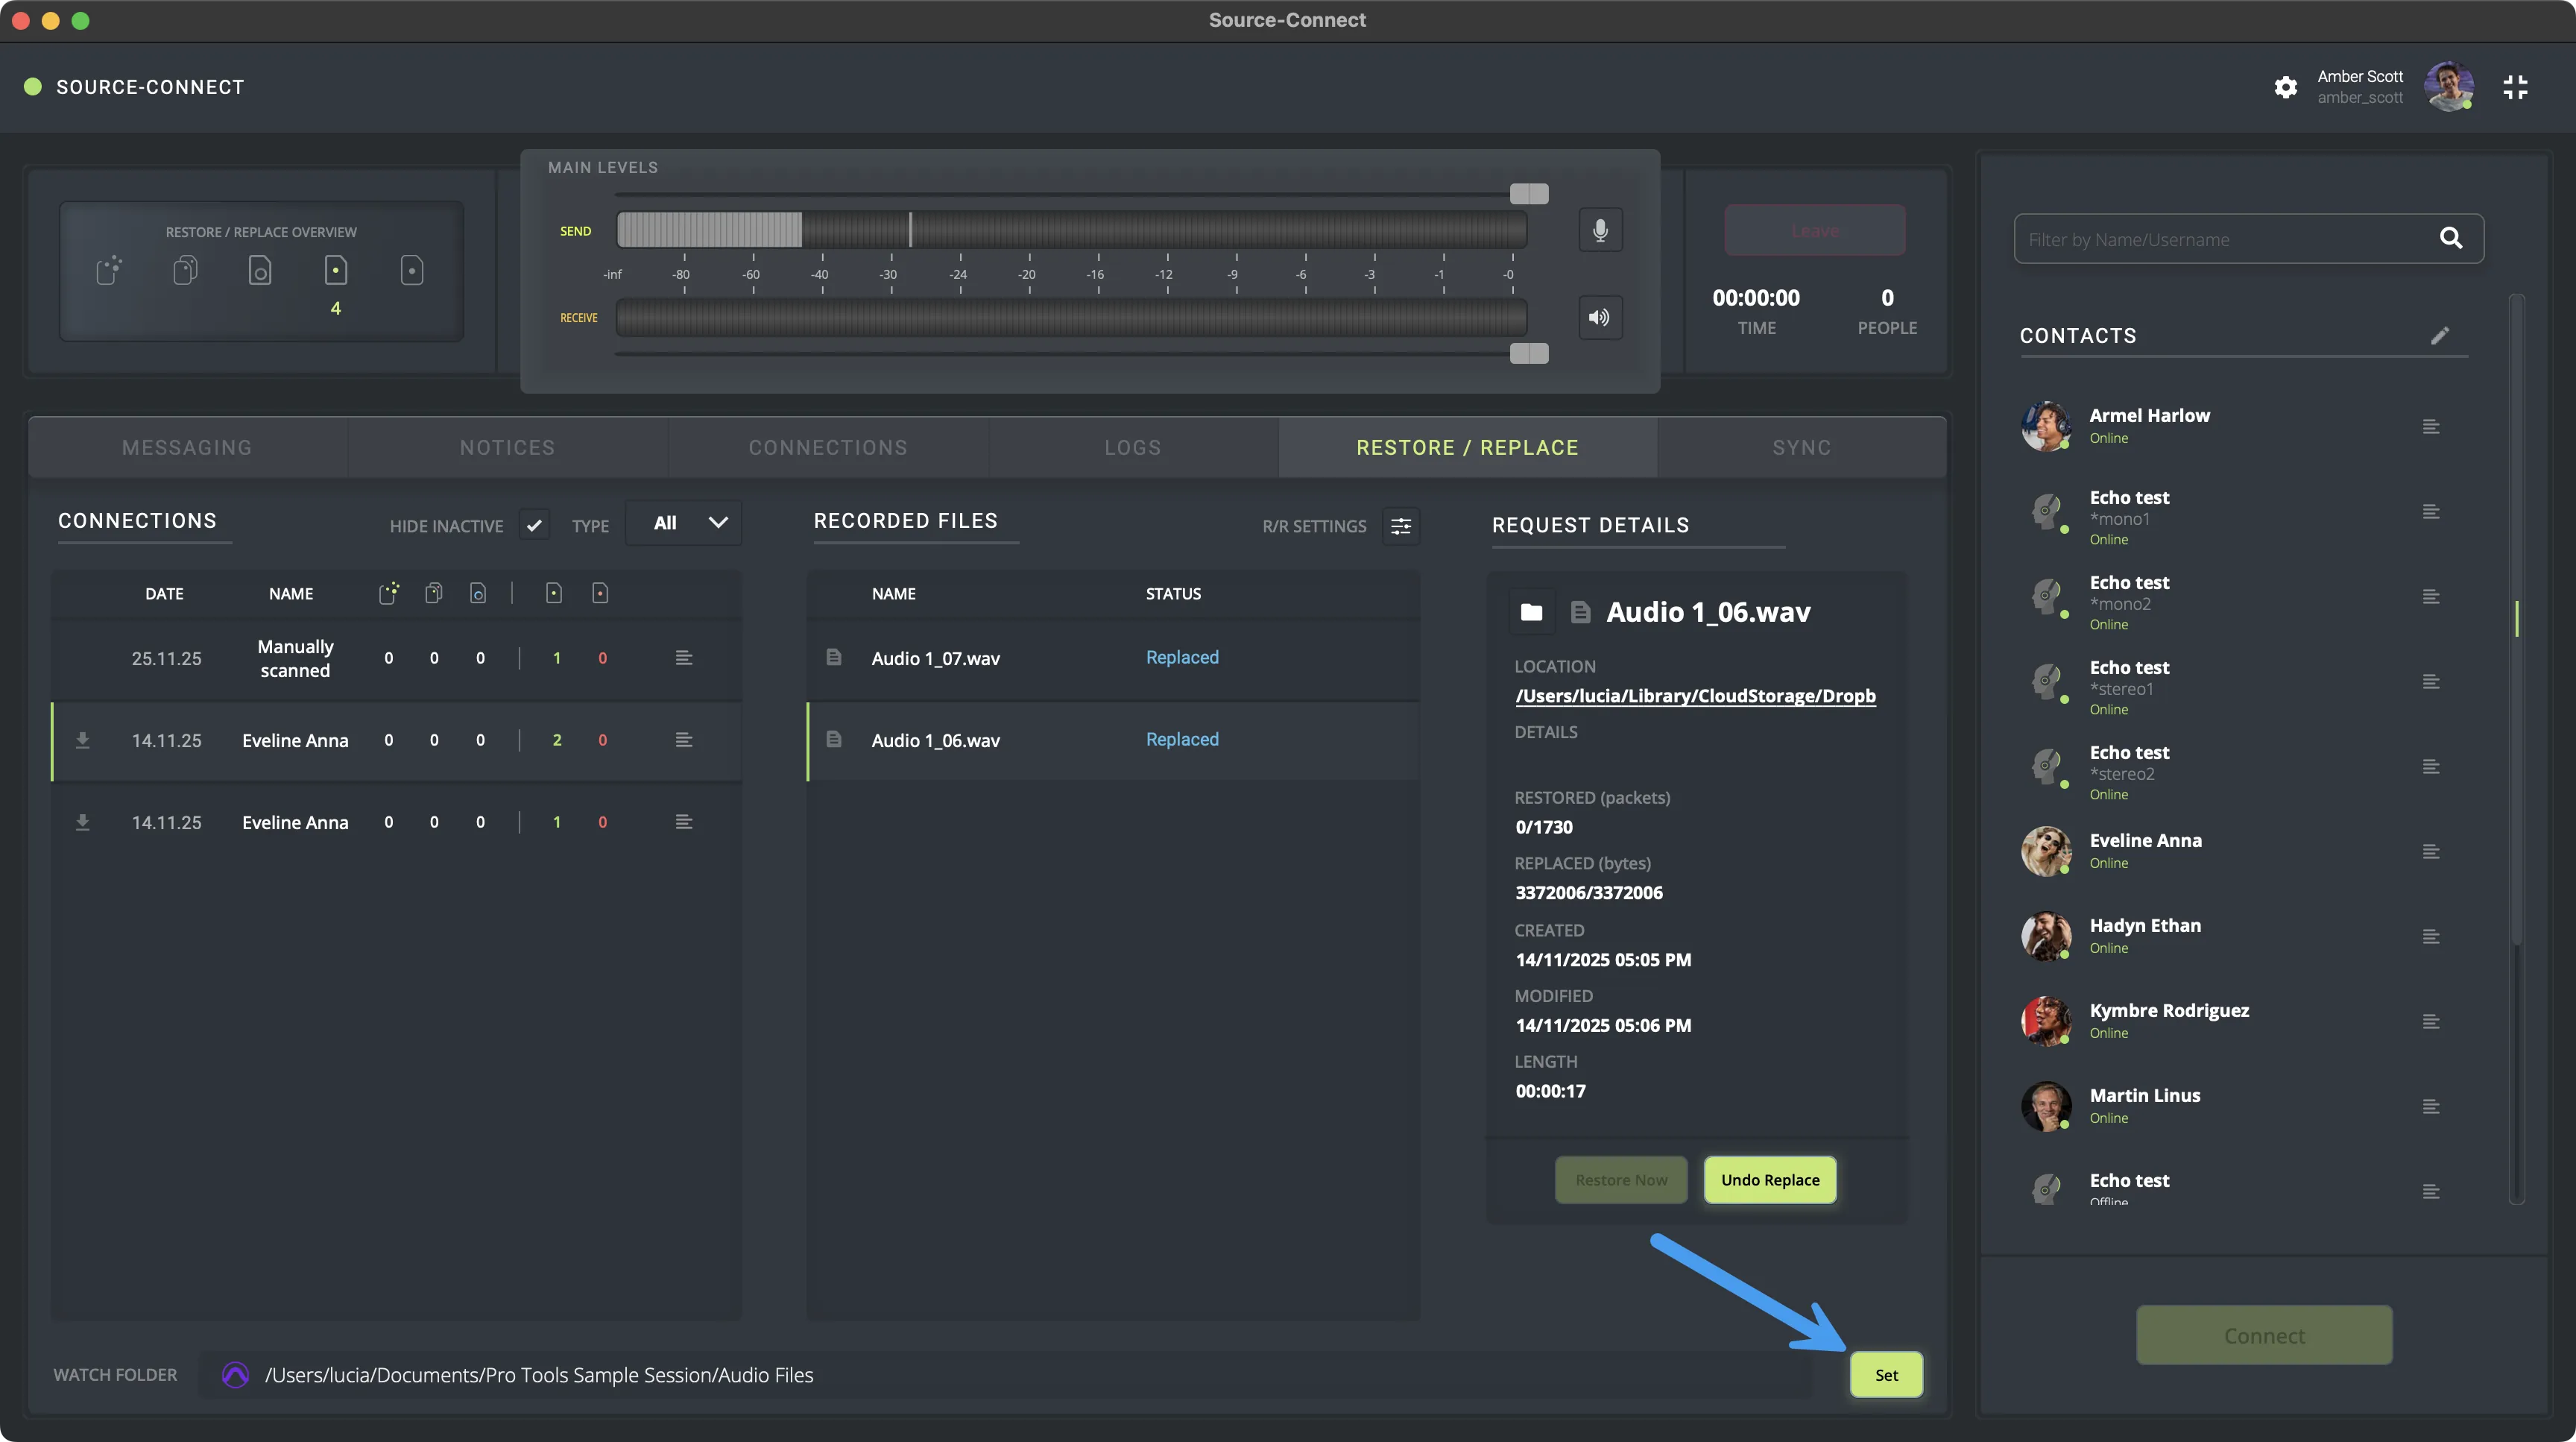Click download icon on last Eveline Anna row

coord(83,822)
